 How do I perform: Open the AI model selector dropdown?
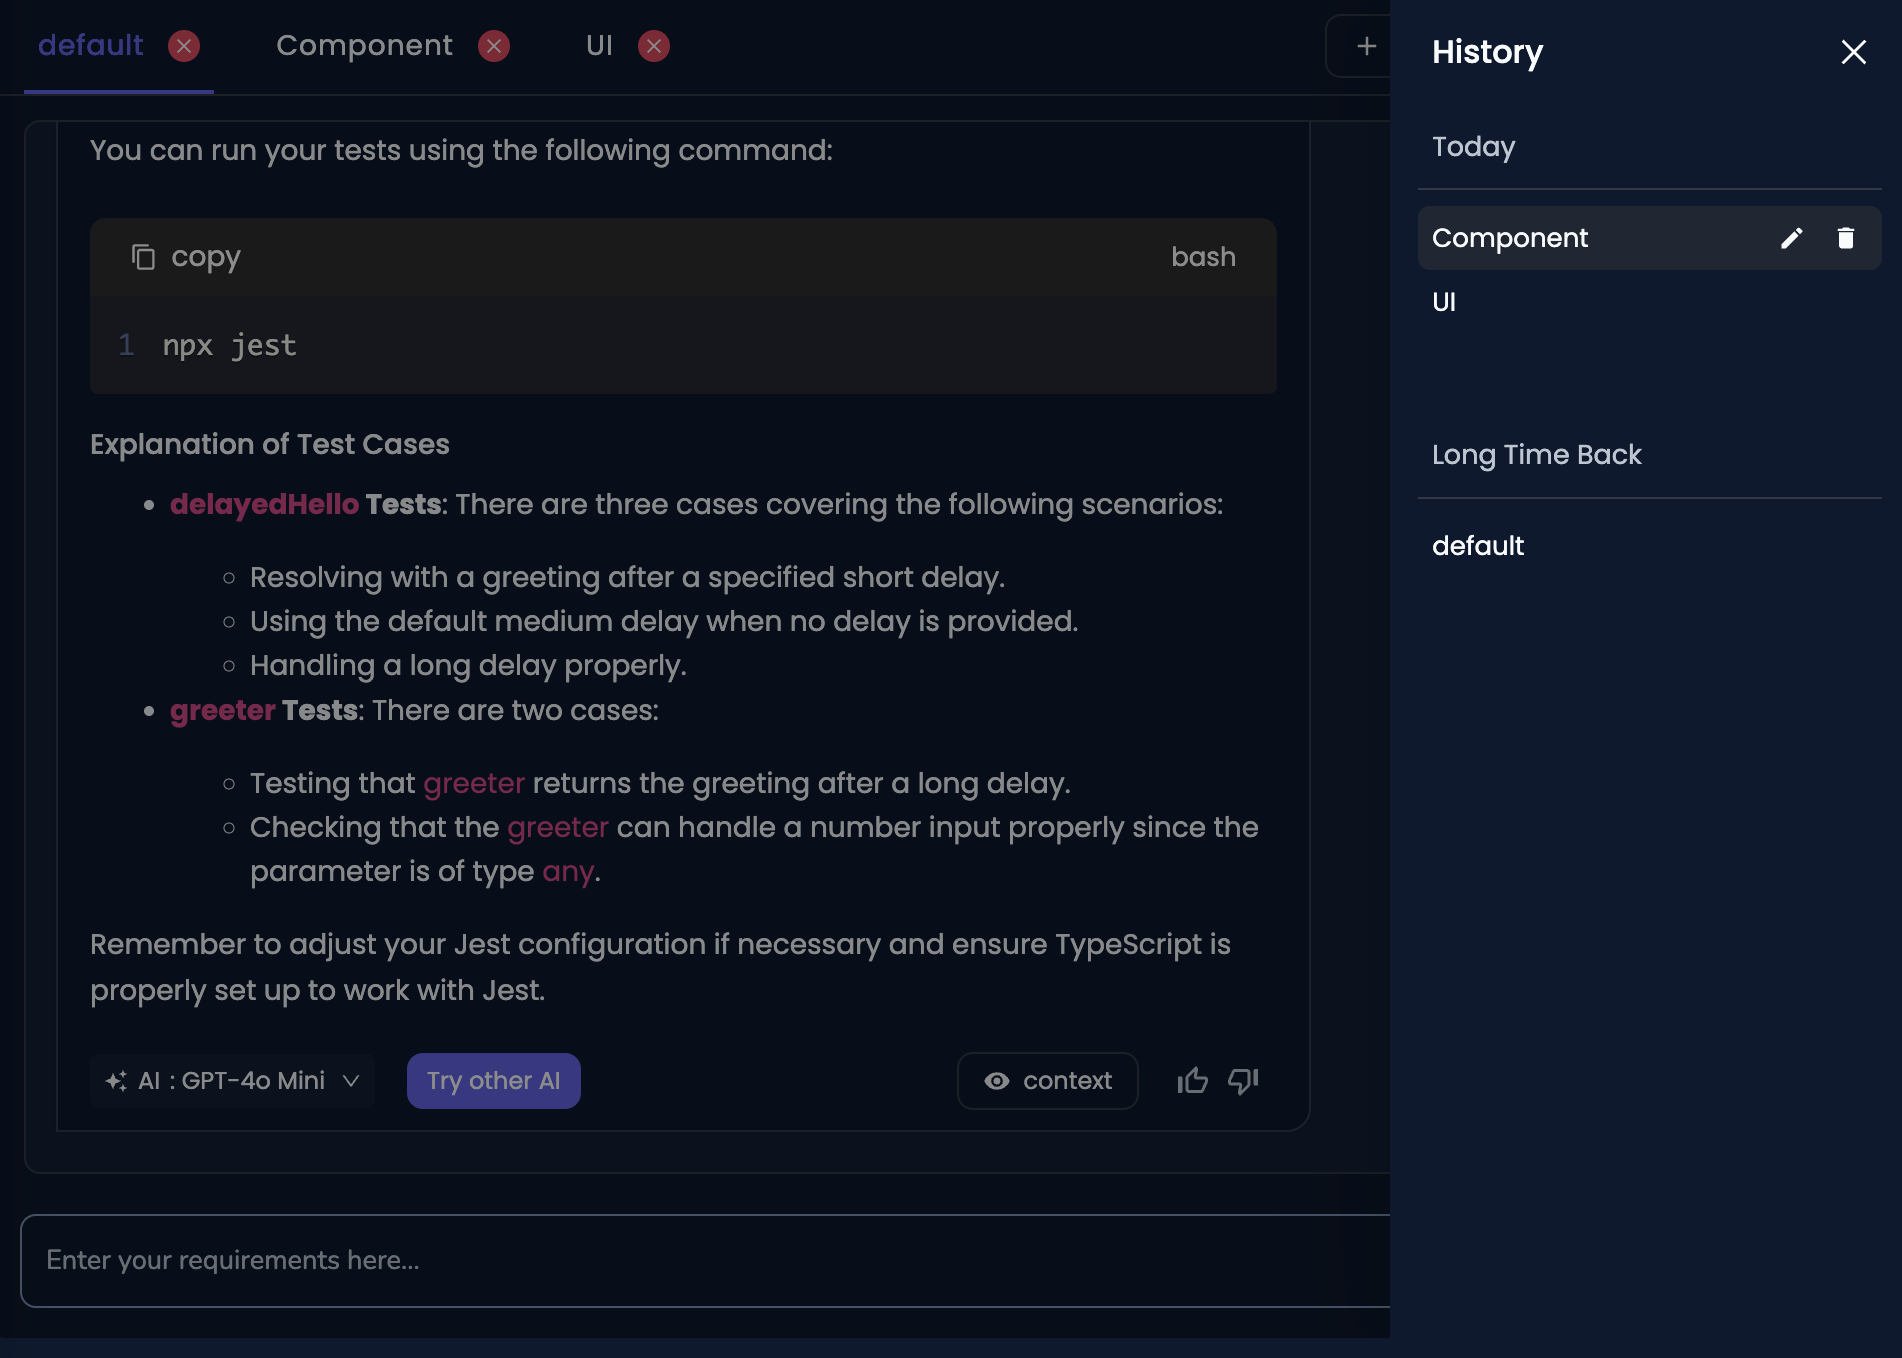coord(350,1081)
